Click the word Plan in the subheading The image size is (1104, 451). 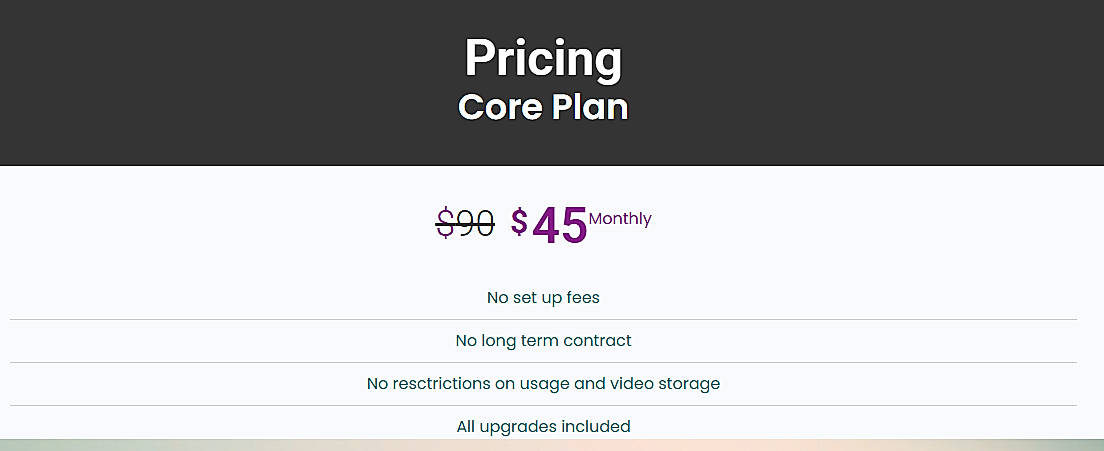point(585,107)
